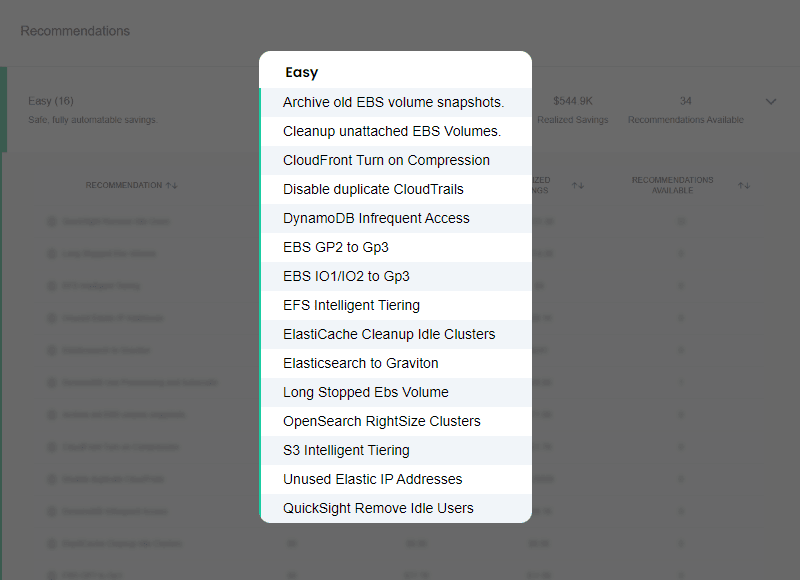This screenshot has width=800, height=580.
Task: Sort by Realized Savings column arrows
Action: click(578, 186)
